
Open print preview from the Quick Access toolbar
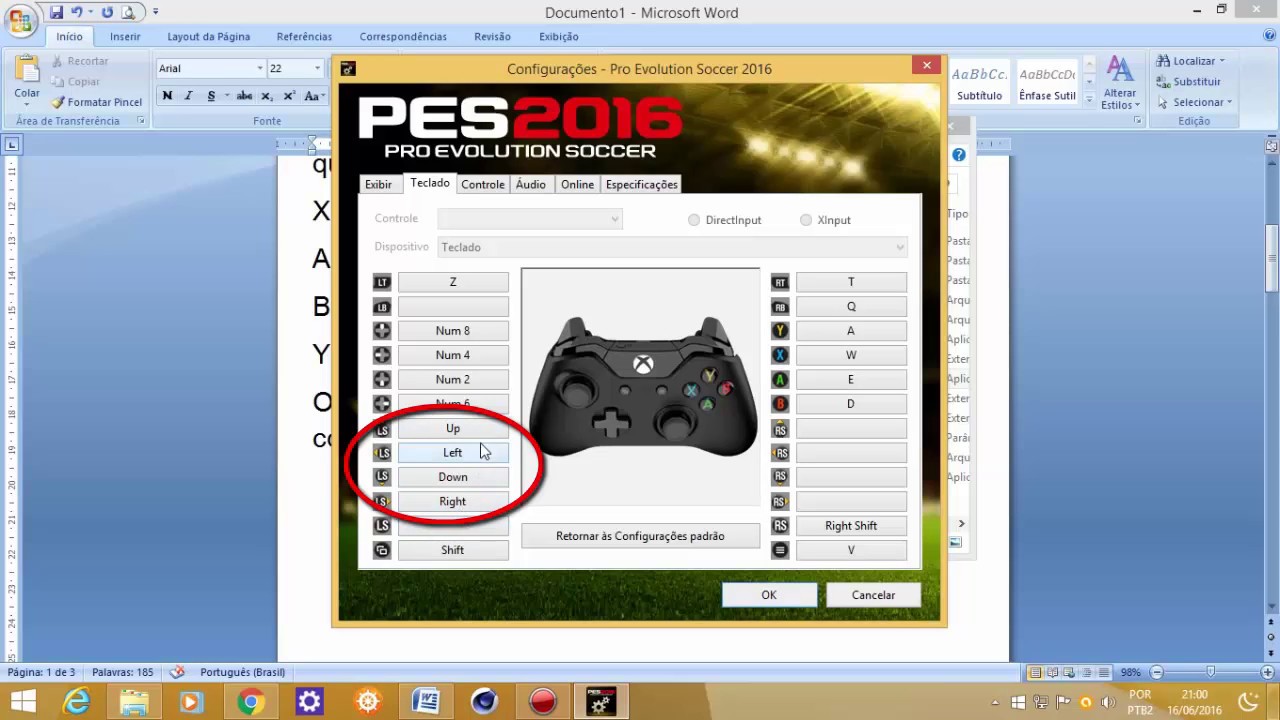point(130,12)
